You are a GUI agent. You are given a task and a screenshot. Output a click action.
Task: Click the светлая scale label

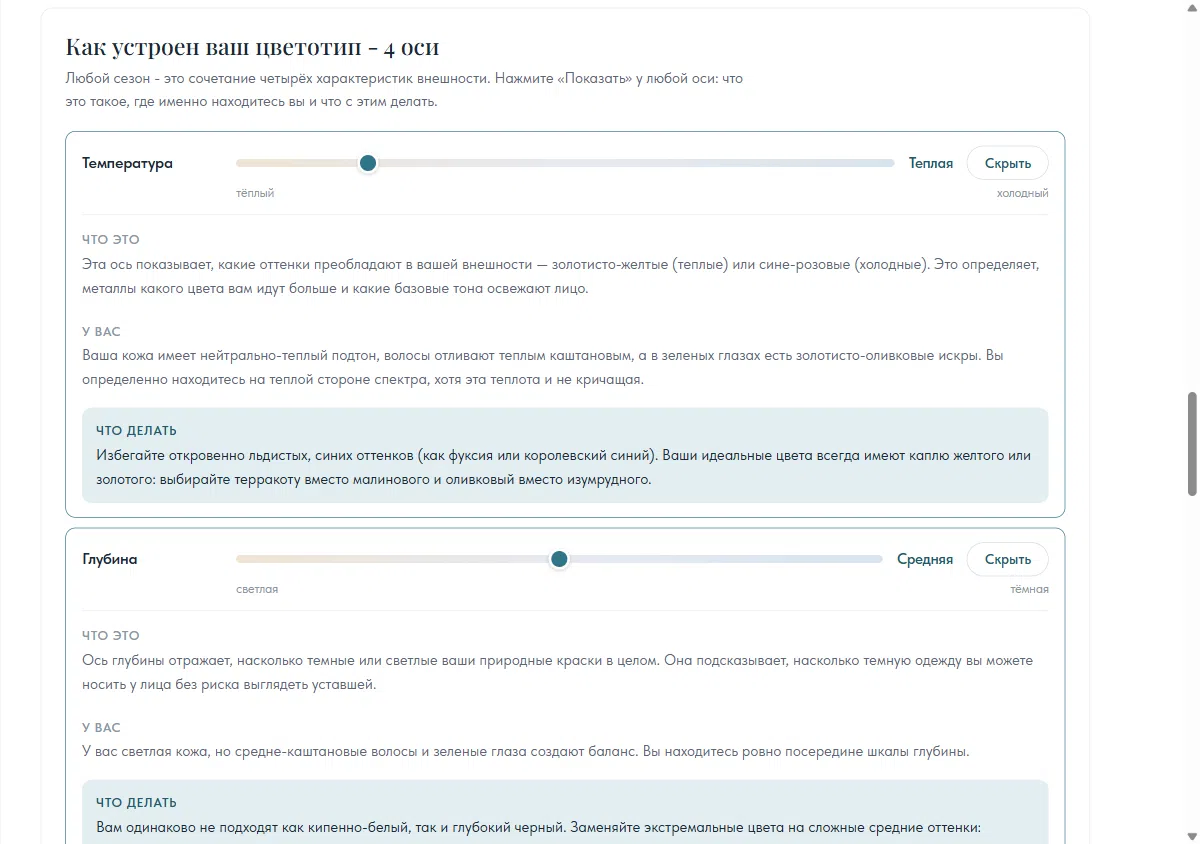tap(257, 589)
